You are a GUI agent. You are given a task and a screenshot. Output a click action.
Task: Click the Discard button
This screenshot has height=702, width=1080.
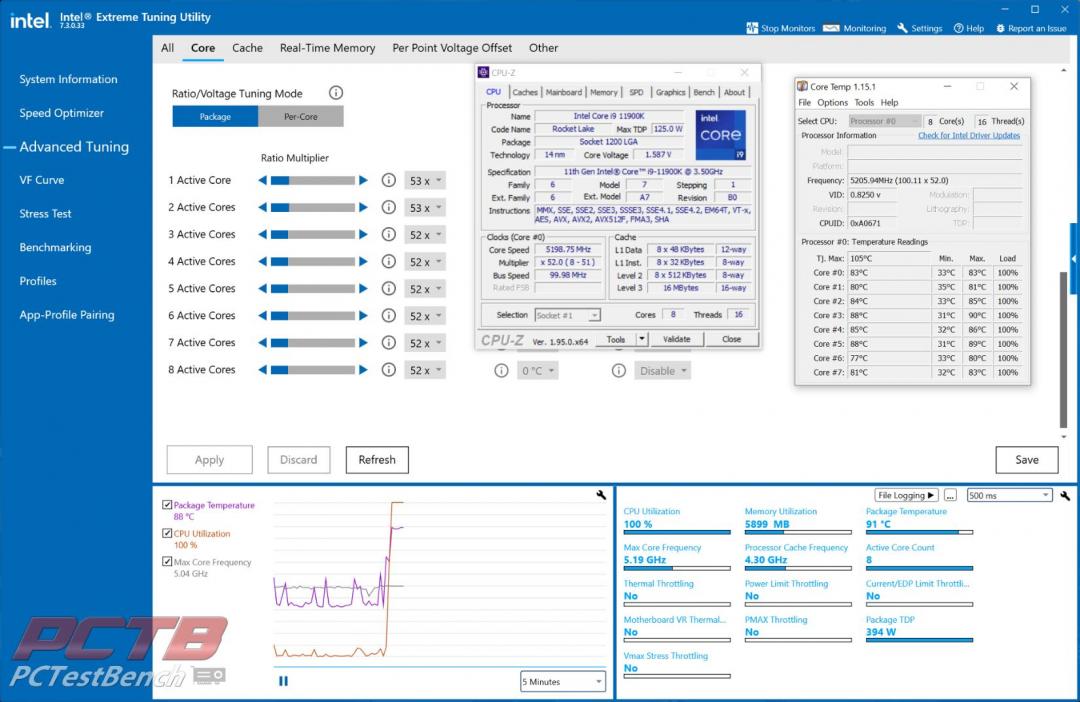tap(298, 460)
